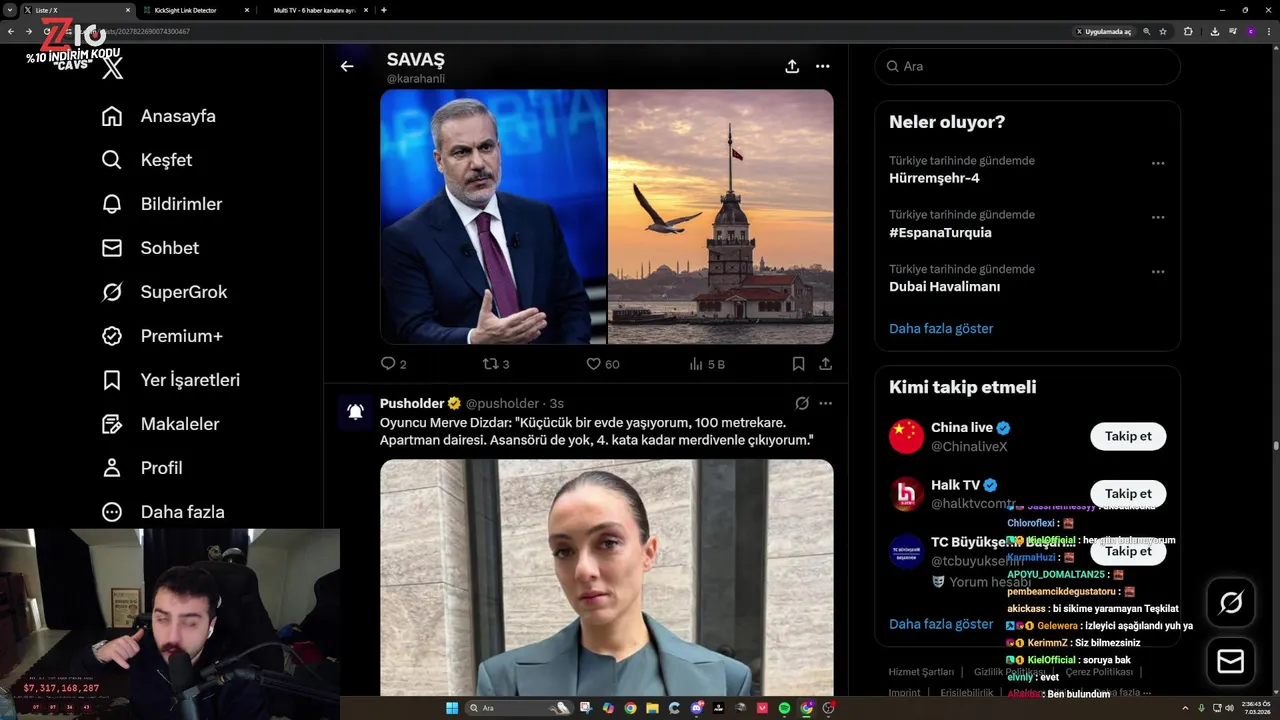Expand Daha fazla menu in sidebar
Screen dimensions: 1280x720
click(x=163, y=512)
